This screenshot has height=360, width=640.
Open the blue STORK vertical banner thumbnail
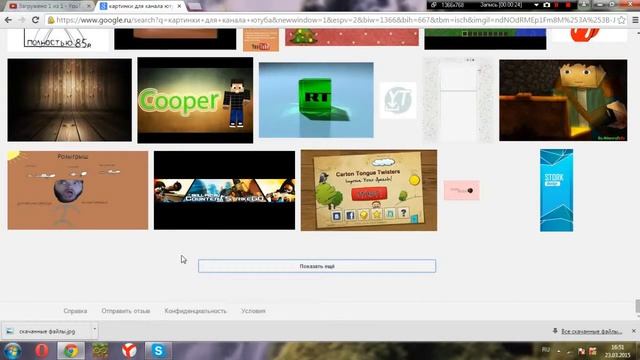[x=557, y=190]
